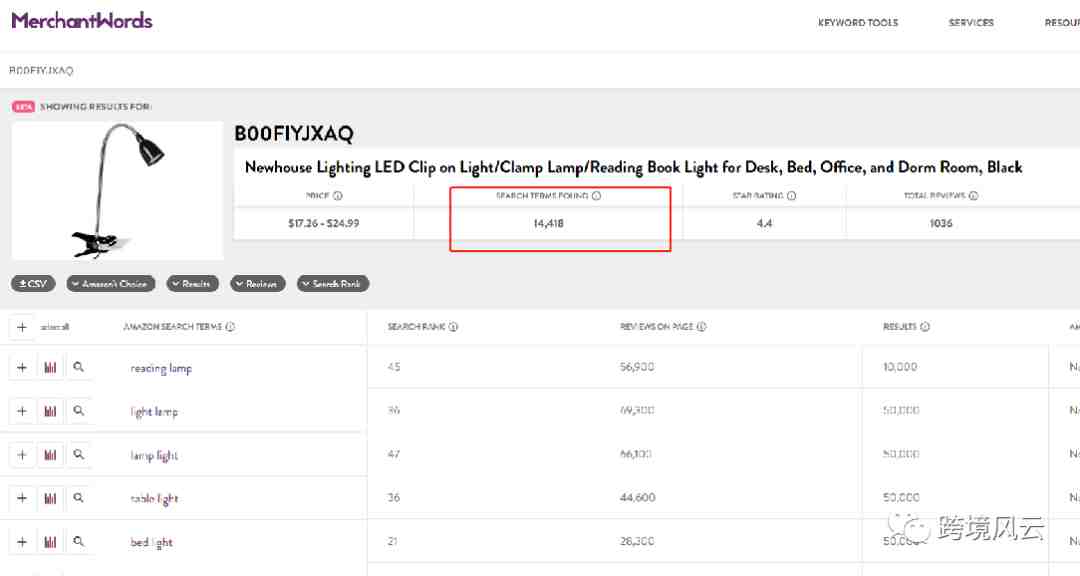This screenshot has height=576, width=1080.
Task: Open the 'lamp light' keyword link
Action: point(154,455)
